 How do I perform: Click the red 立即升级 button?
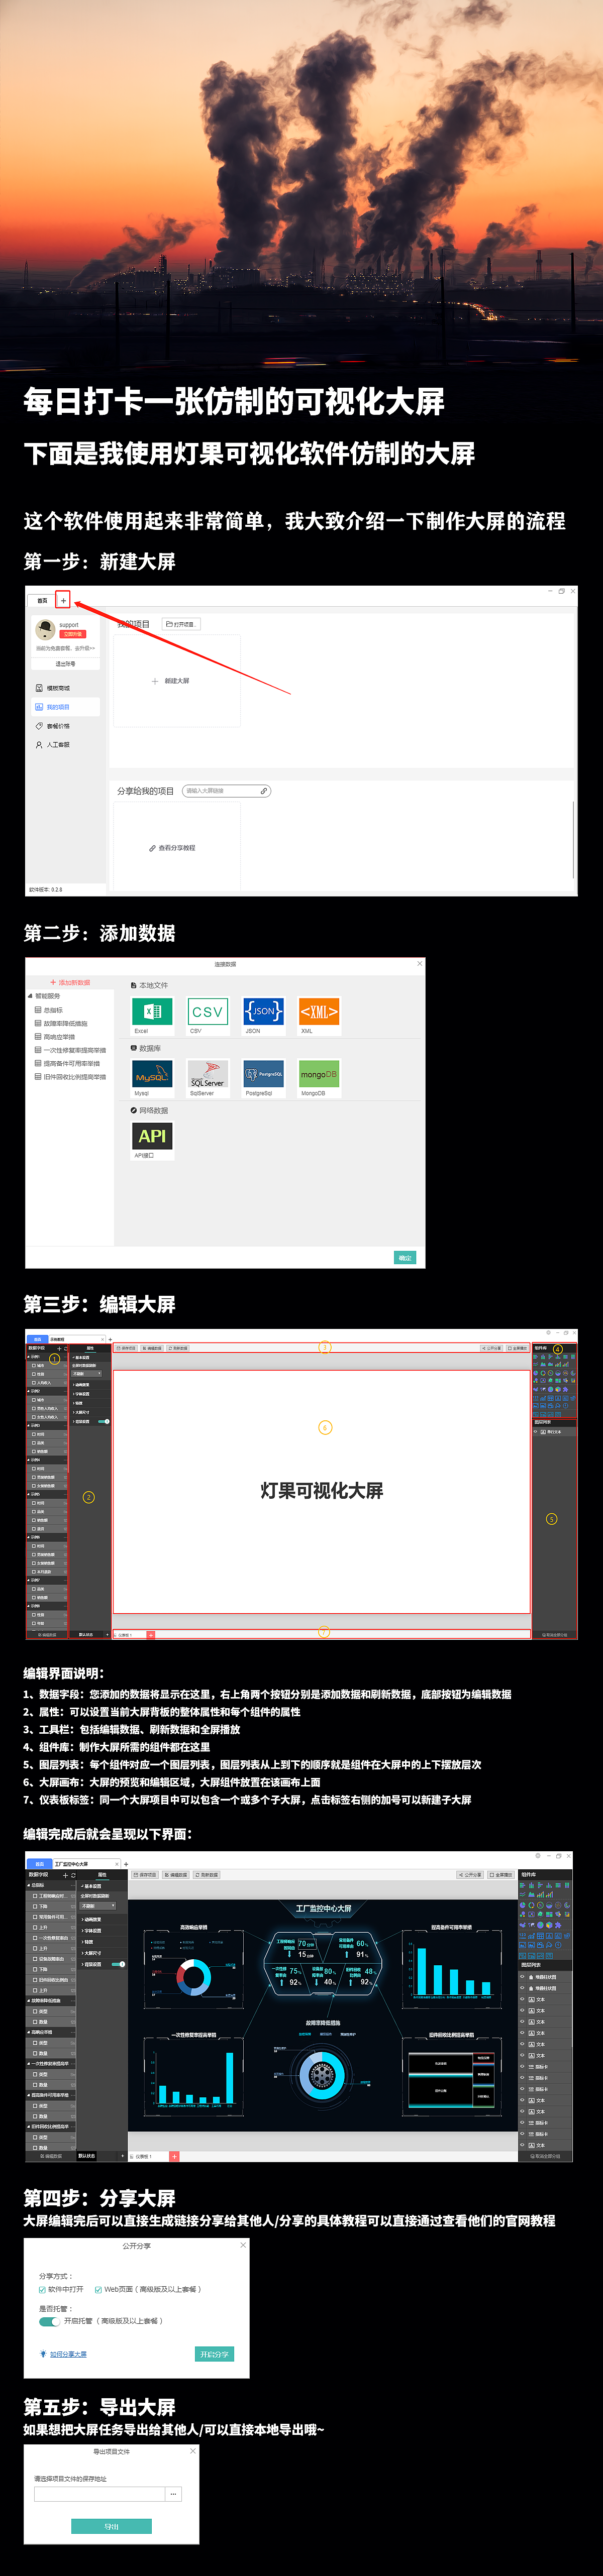72,634
